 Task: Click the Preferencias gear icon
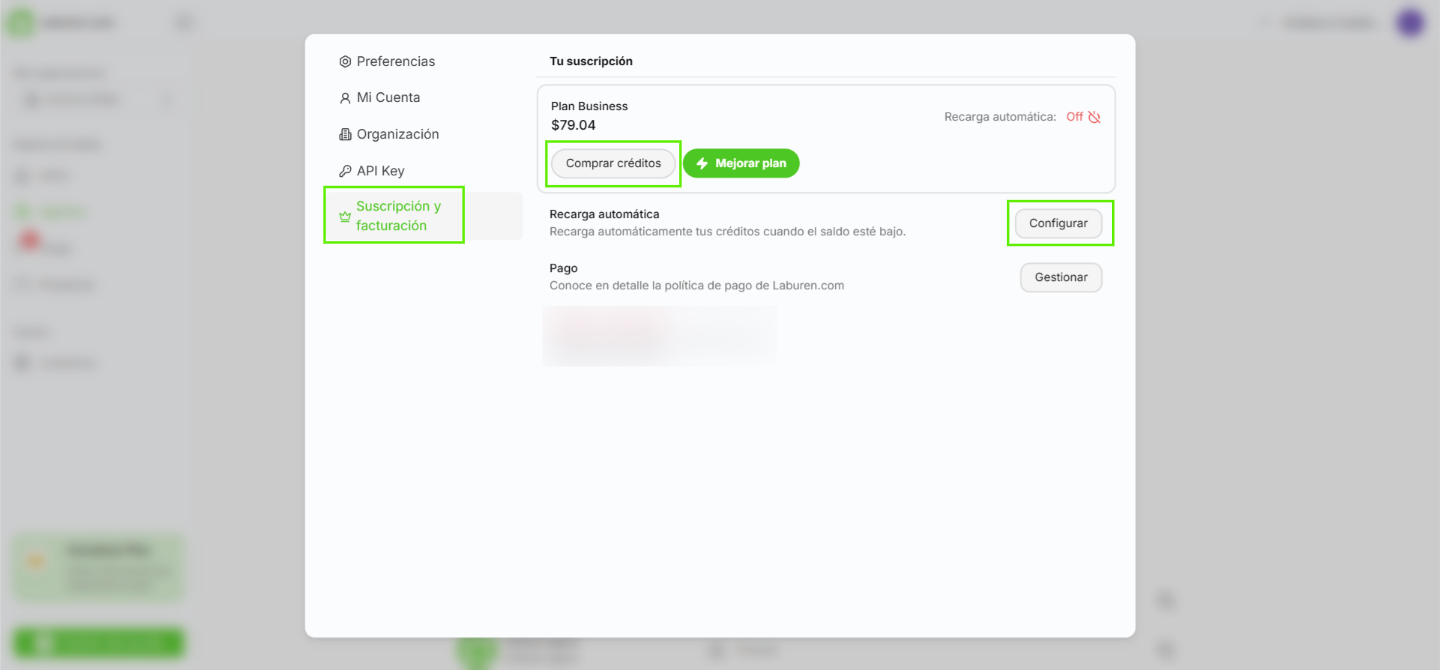pyautogui.click(x=345, y=62)
